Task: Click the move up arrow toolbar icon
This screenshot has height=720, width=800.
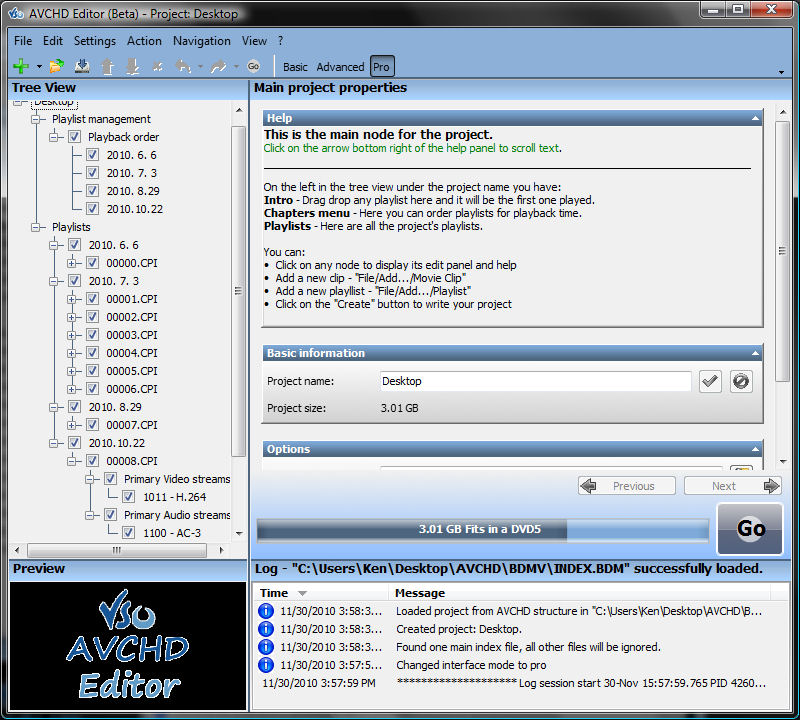Action: 107,66
